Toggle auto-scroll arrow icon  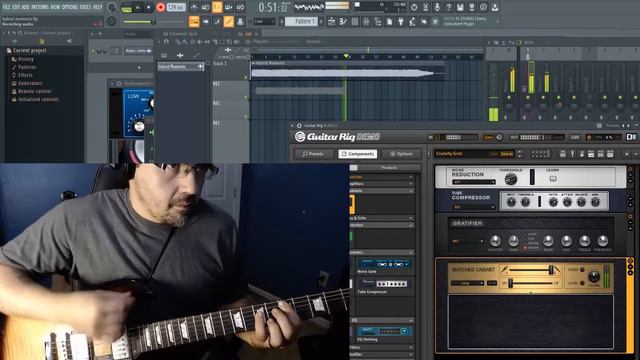[206, 21]
